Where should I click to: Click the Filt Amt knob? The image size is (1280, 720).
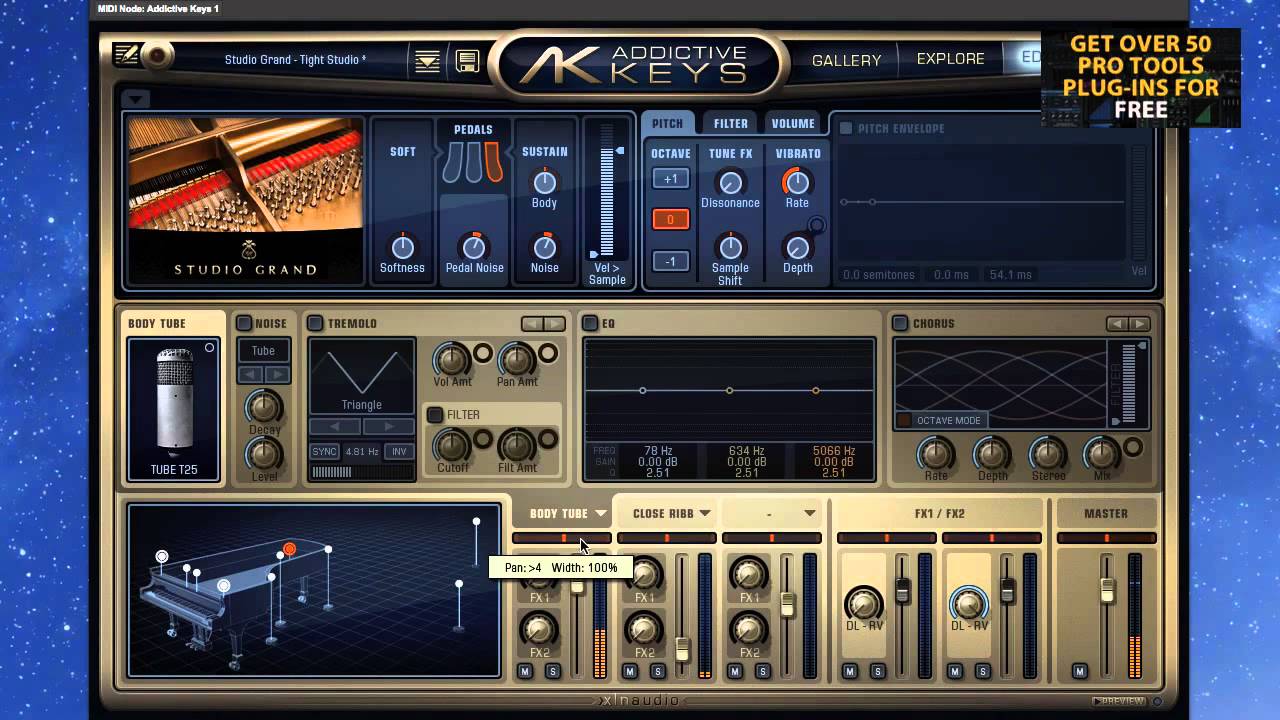516,445
